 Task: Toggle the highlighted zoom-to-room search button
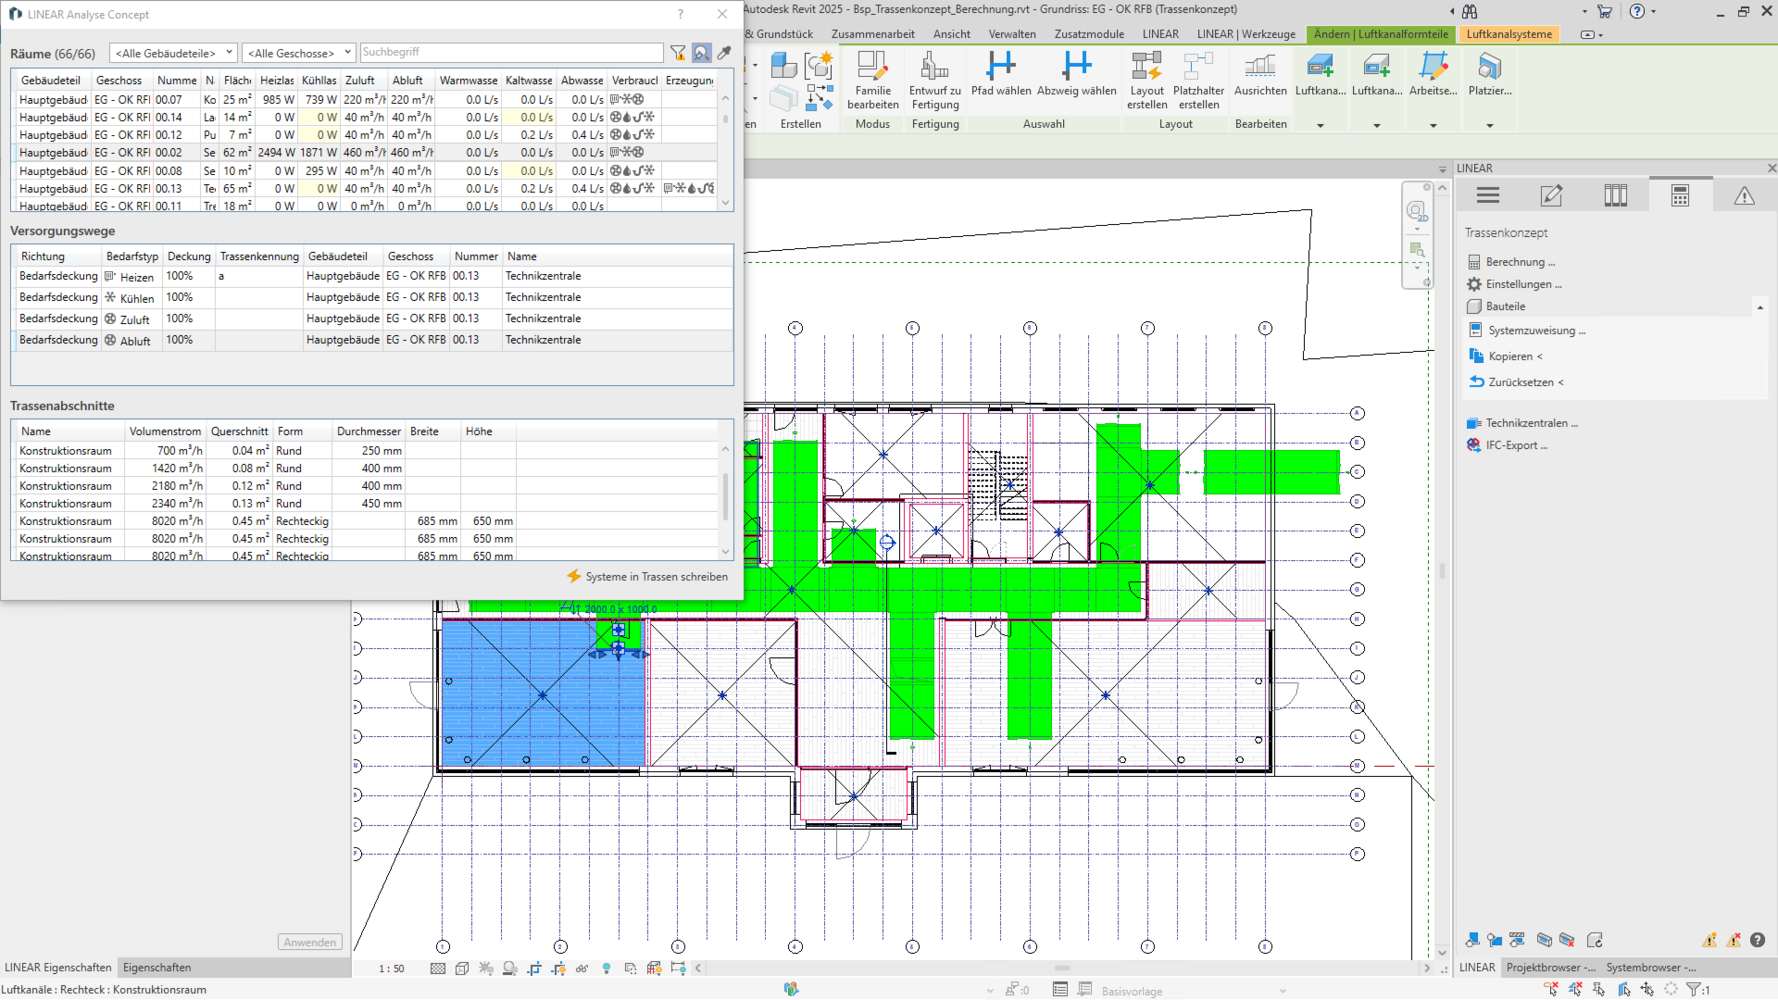701,53
